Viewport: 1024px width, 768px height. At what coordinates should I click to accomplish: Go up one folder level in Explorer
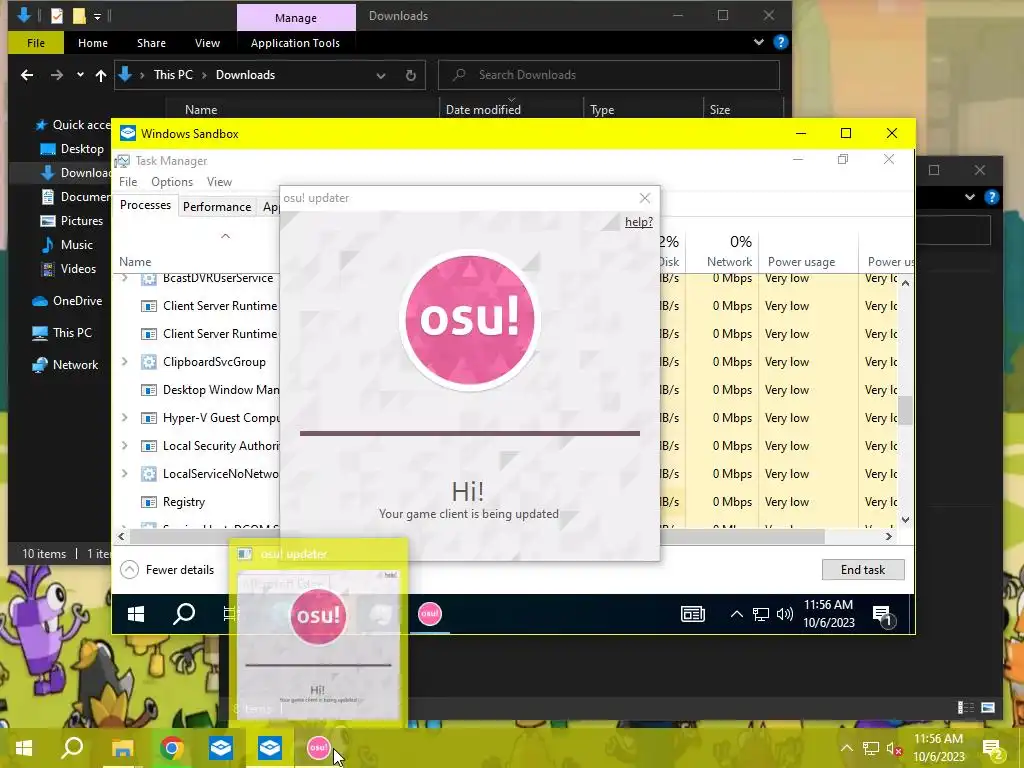coord(101,75)
